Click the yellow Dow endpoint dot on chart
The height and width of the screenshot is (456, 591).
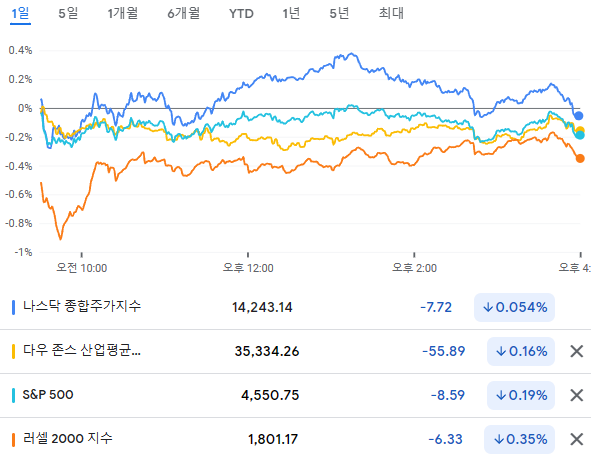pyautogui.click(x=580, y=130)
